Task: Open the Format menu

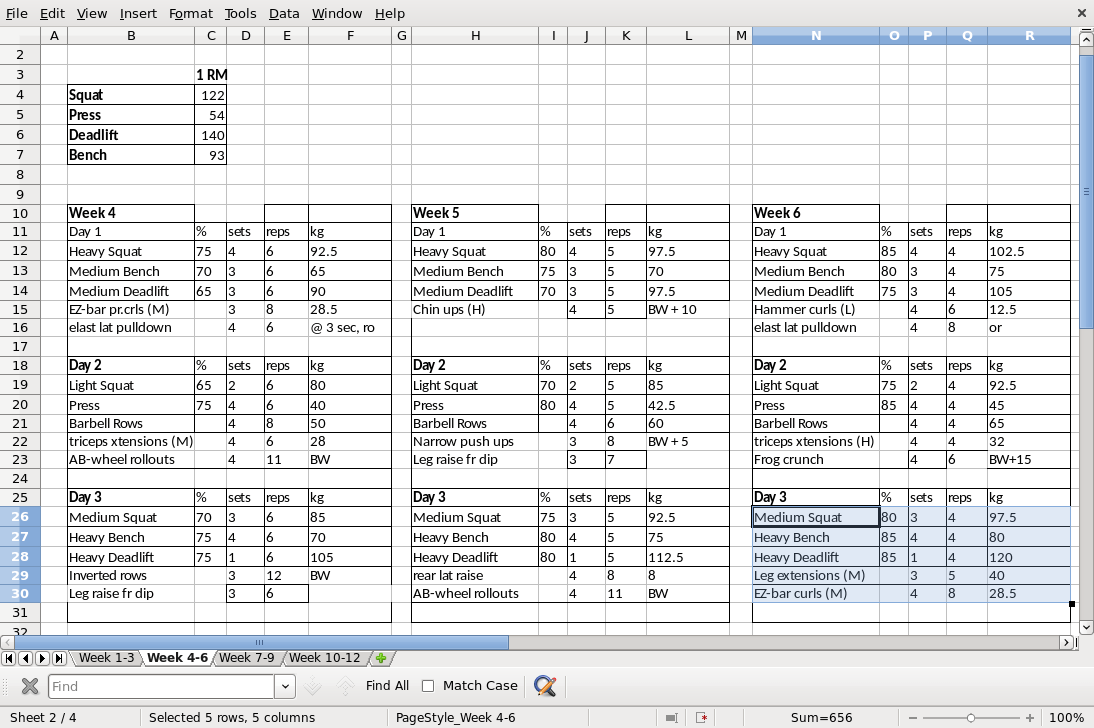Action: point(190,13)
